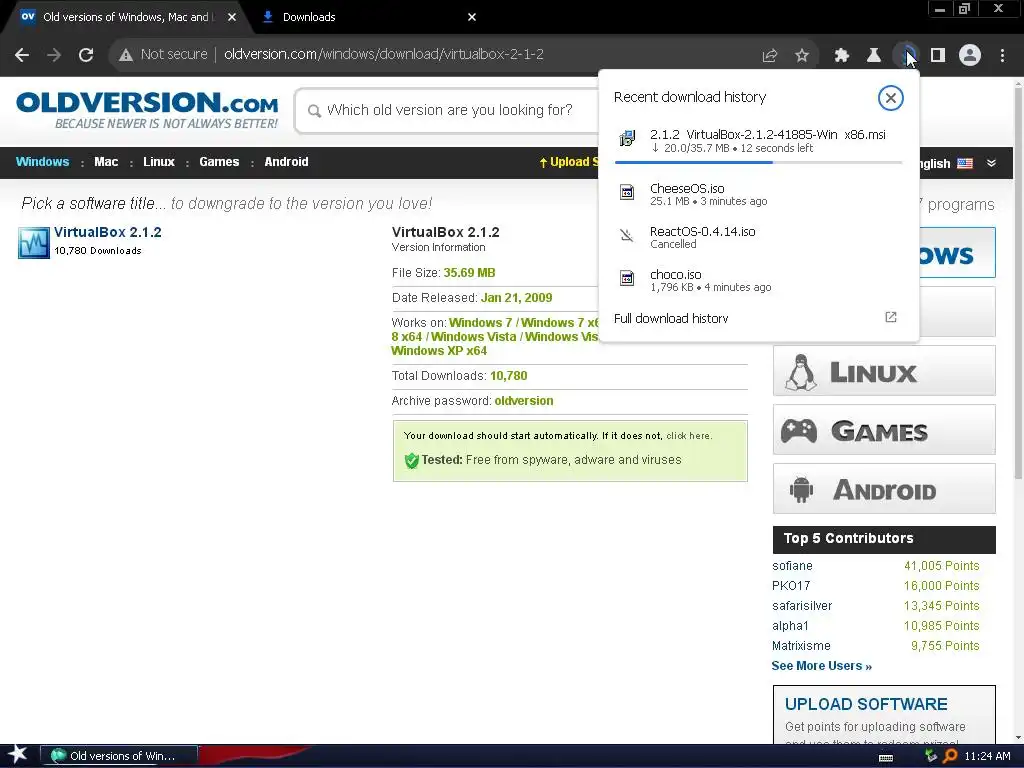
Task: Open the VirtualBox 2.1.2 title link
Action: click(x=108, y=232)
